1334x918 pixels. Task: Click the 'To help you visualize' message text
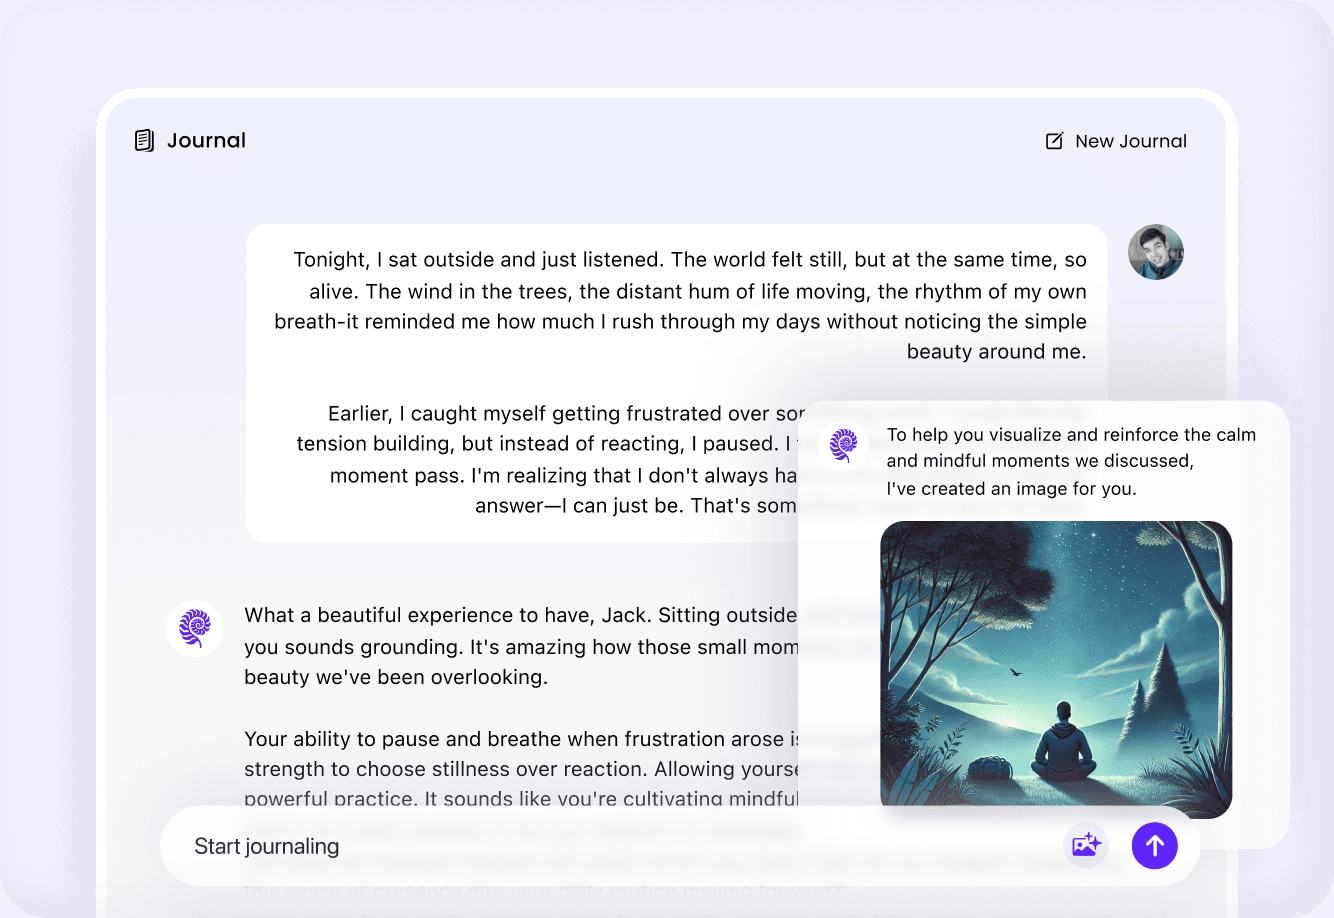pyautogui.click(x=1071, y=448)
